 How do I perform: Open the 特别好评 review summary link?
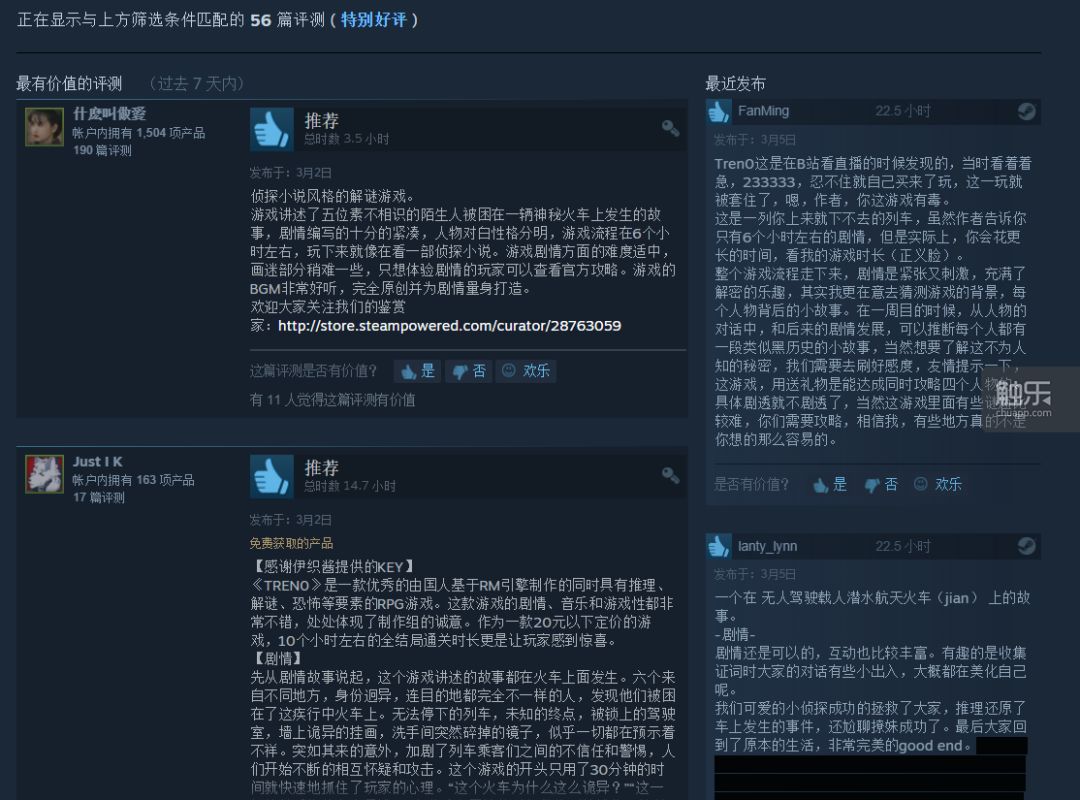(373, 20)
